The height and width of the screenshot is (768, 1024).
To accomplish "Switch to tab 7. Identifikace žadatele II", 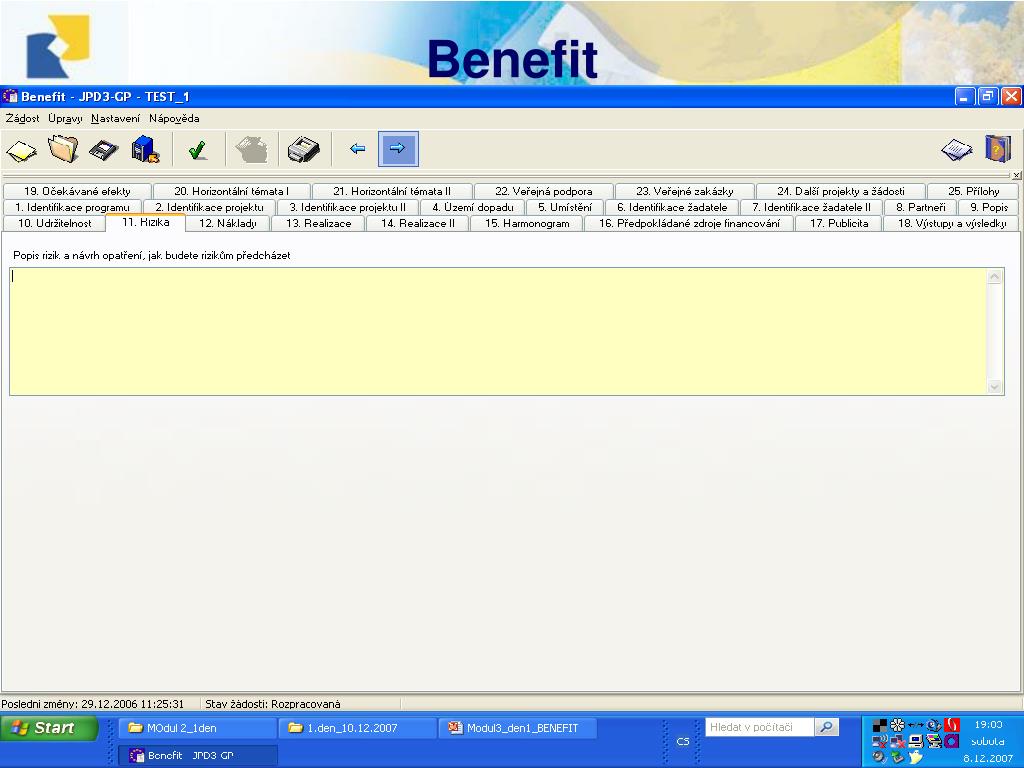I will [811, 207].
